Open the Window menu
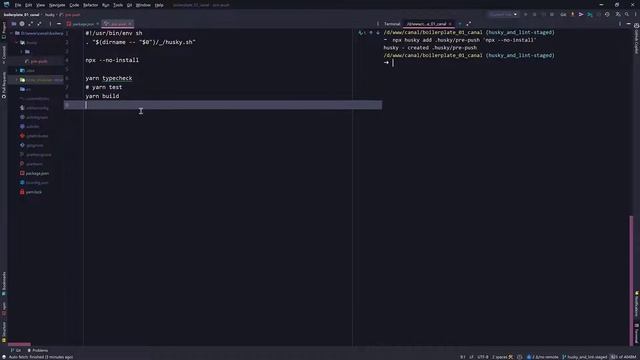Image resolution: width=640 pixels, height=360 pixels. tap(143, 5)
